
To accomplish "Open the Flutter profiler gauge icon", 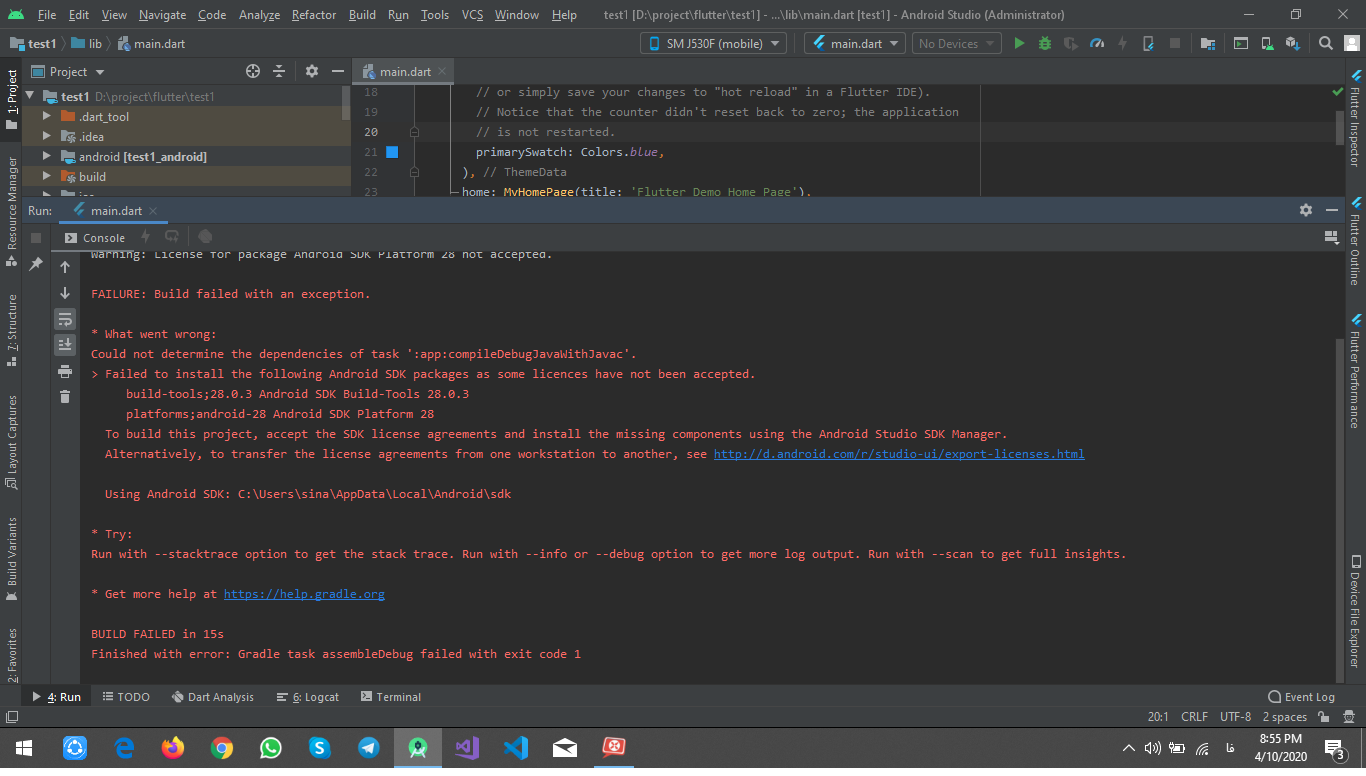I will coord(1097,43).
